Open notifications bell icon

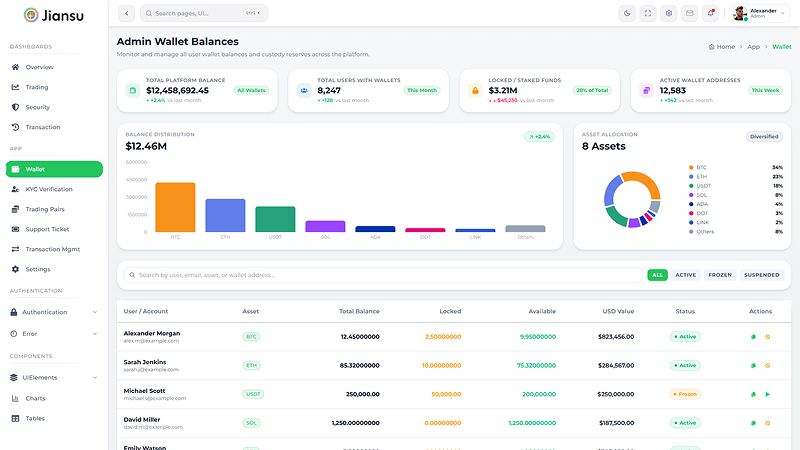711,13
